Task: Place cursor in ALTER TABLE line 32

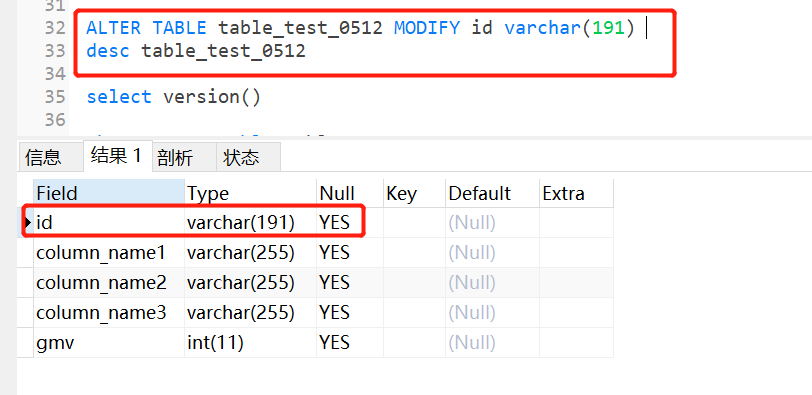Action: click(x=360, y=27)
